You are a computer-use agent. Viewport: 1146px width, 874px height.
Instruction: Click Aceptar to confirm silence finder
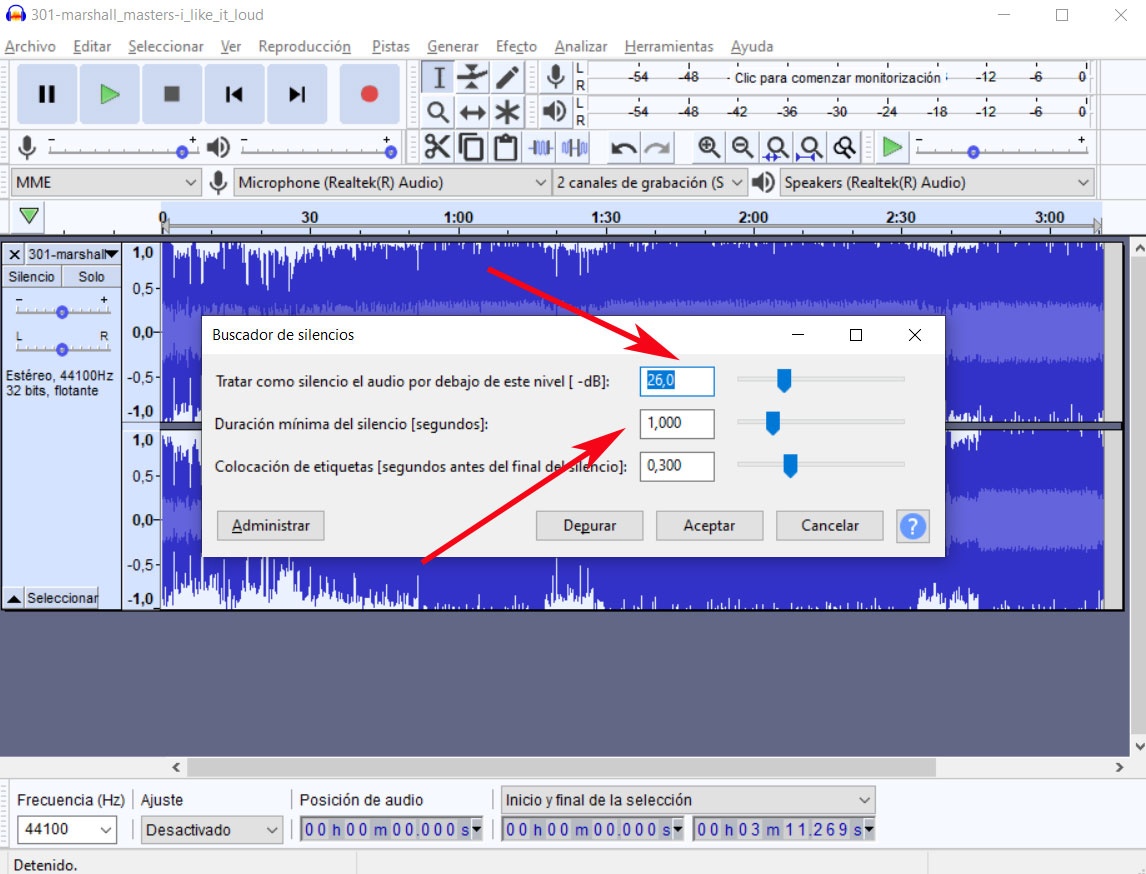coord(709,525)
